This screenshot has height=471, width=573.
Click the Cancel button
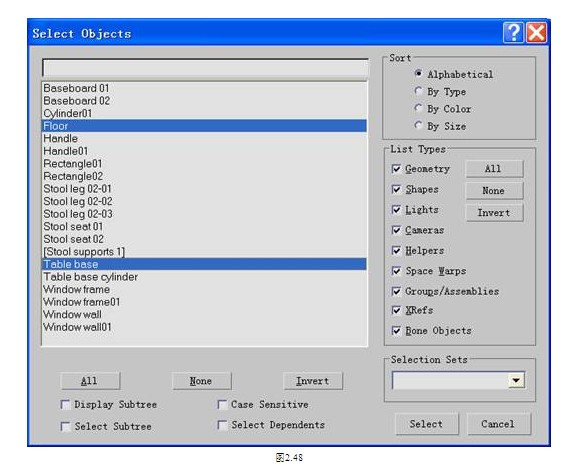click(x=498, y=424)
